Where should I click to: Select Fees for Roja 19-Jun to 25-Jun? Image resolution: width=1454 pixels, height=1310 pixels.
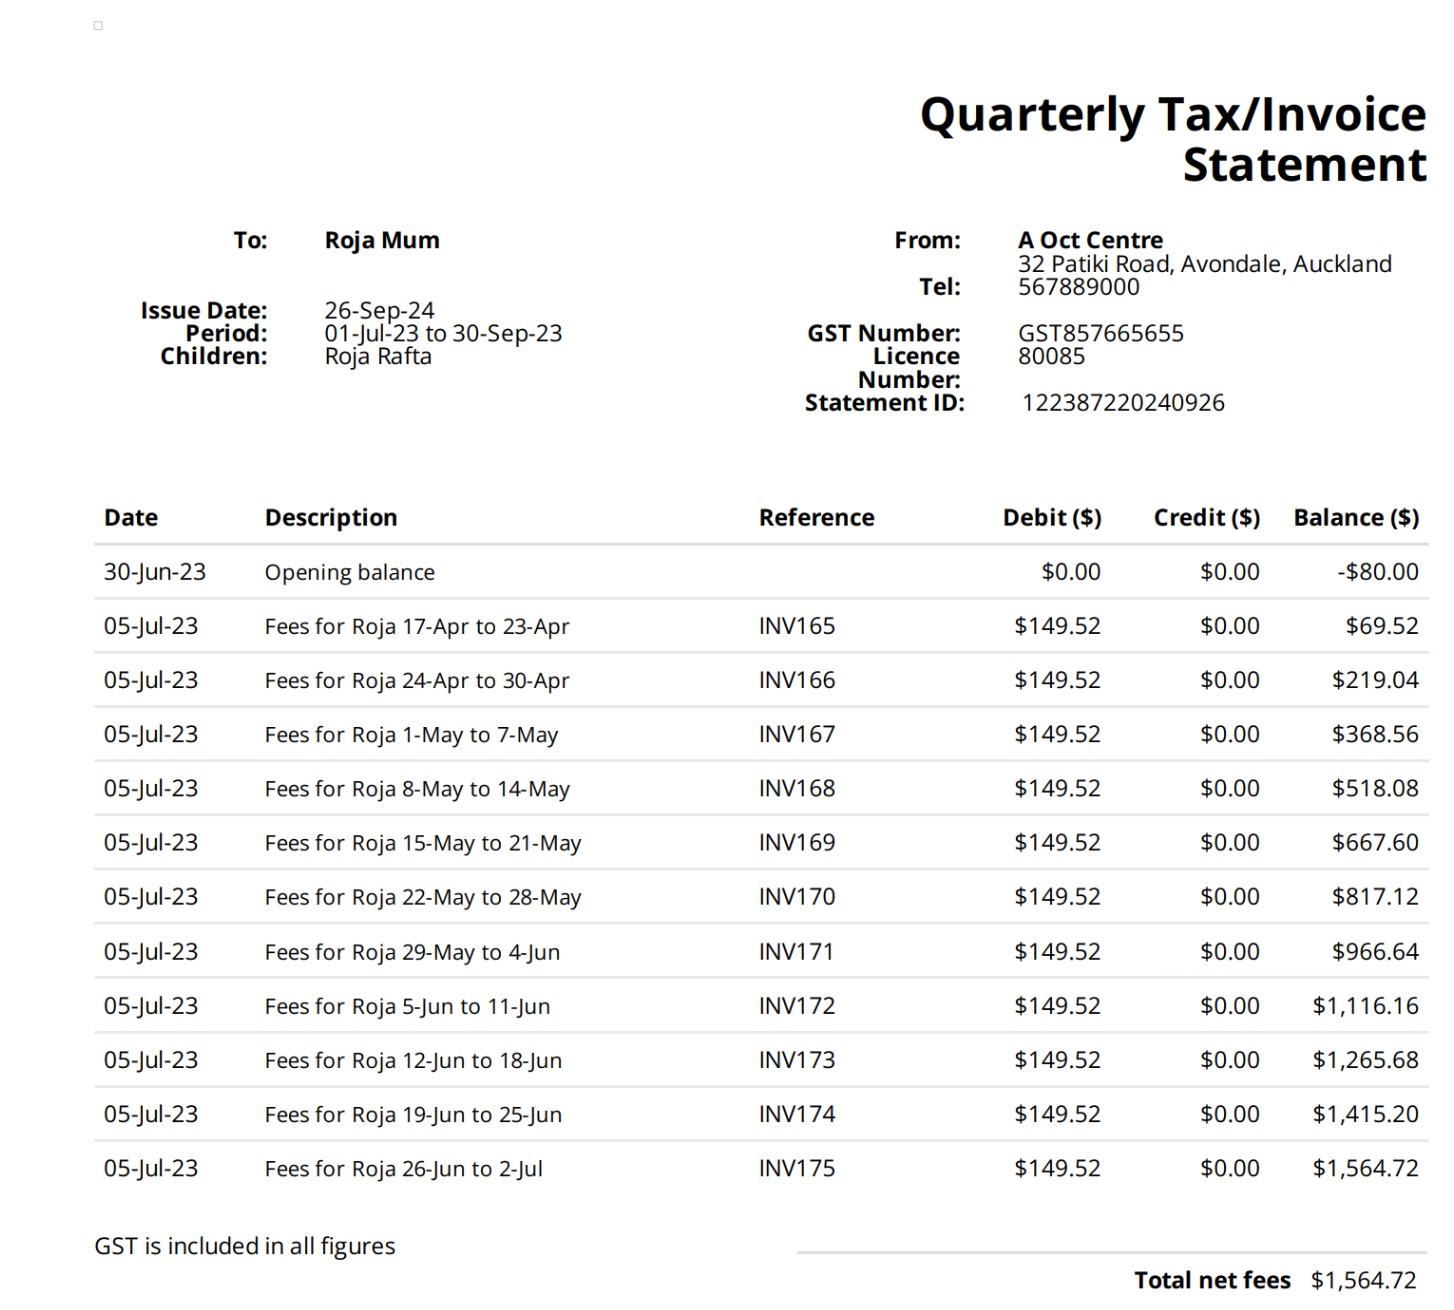coord(413,1114)
